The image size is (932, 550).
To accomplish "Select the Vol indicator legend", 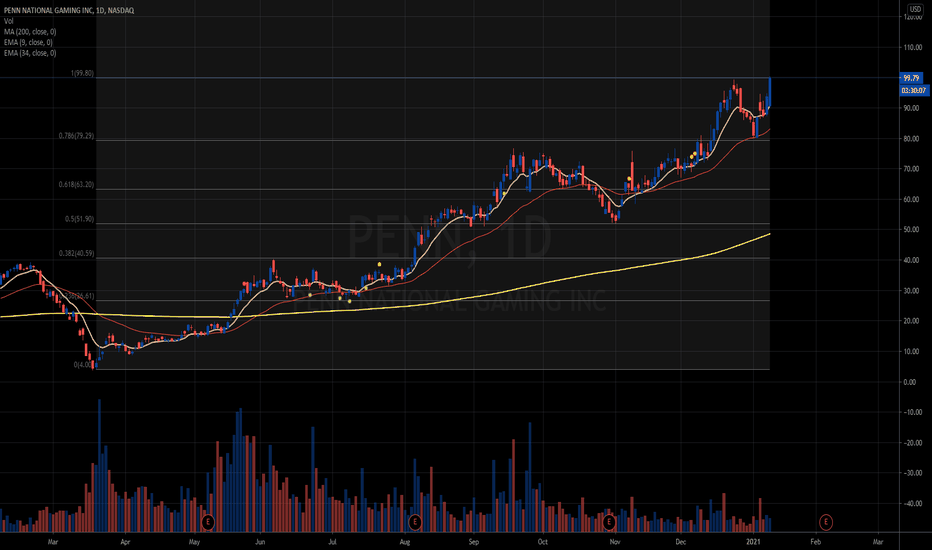I will [x=8, y=21].
